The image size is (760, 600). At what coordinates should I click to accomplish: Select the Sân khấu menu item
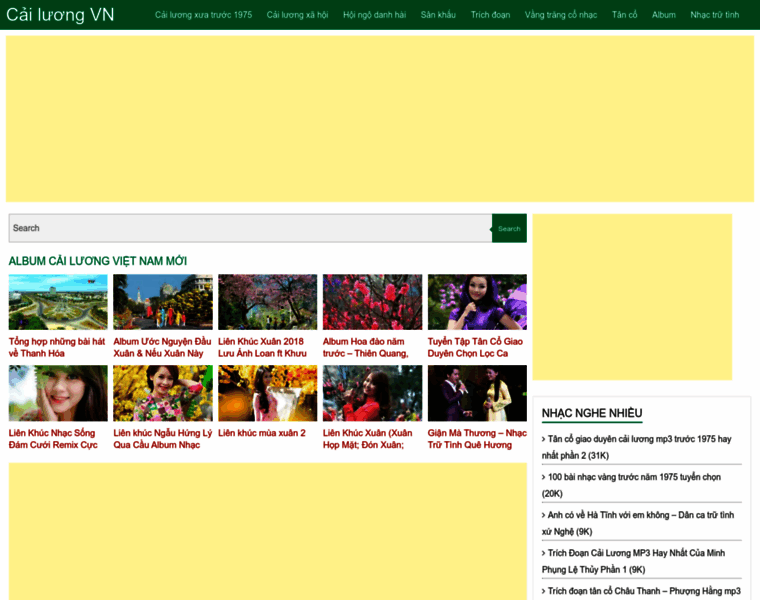pos(438,15)
